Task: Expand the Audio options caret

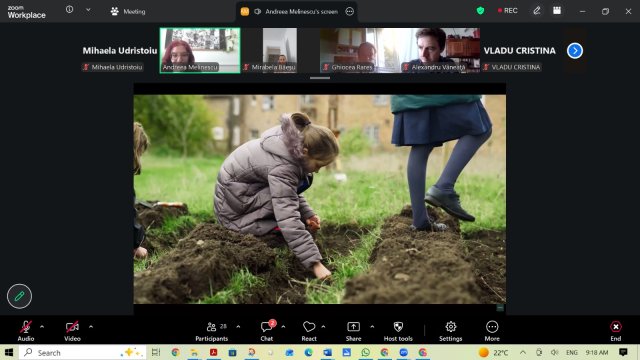Action: click(x=42, y=327)
